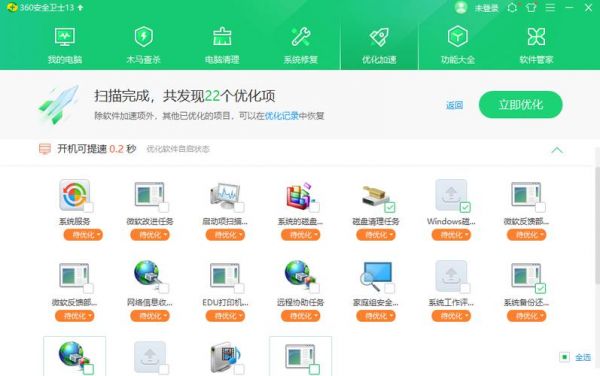
Task: Uncheck the 系统备份还 checkbox
Action: [540, 288]
